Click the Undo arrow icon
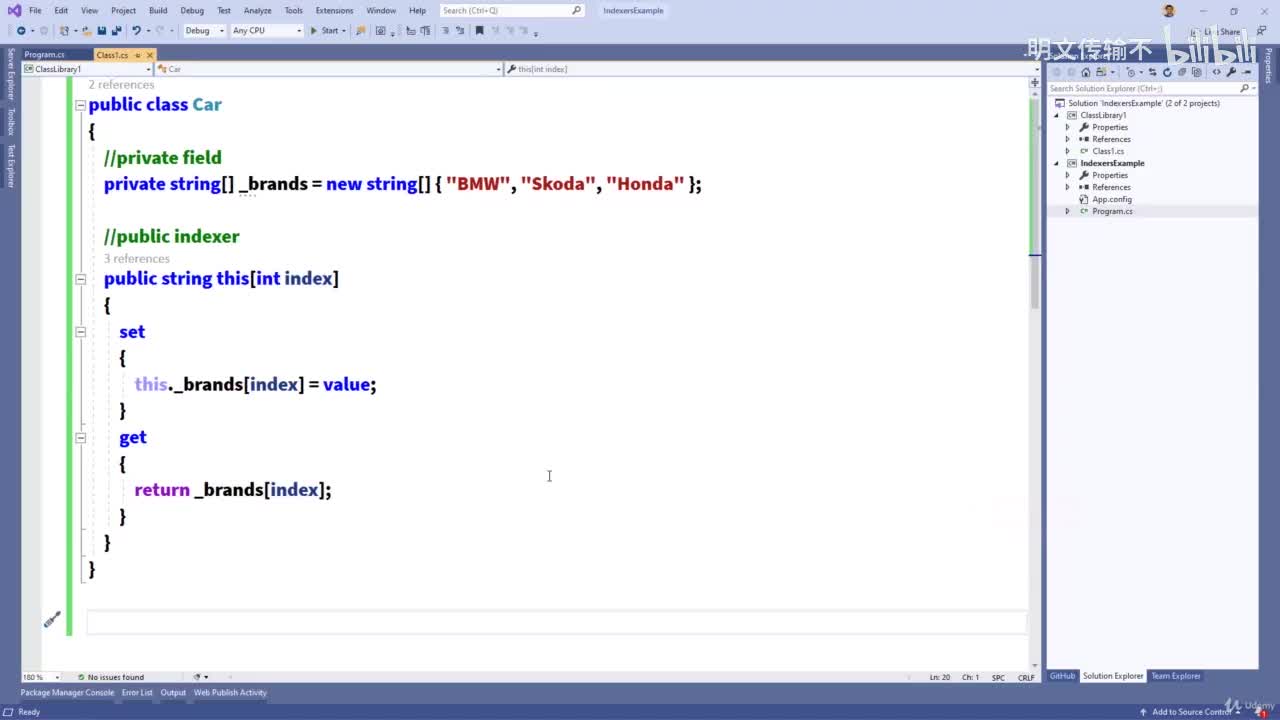The height and width of the screenshot is (720, 1280). (x=136, y=31)
